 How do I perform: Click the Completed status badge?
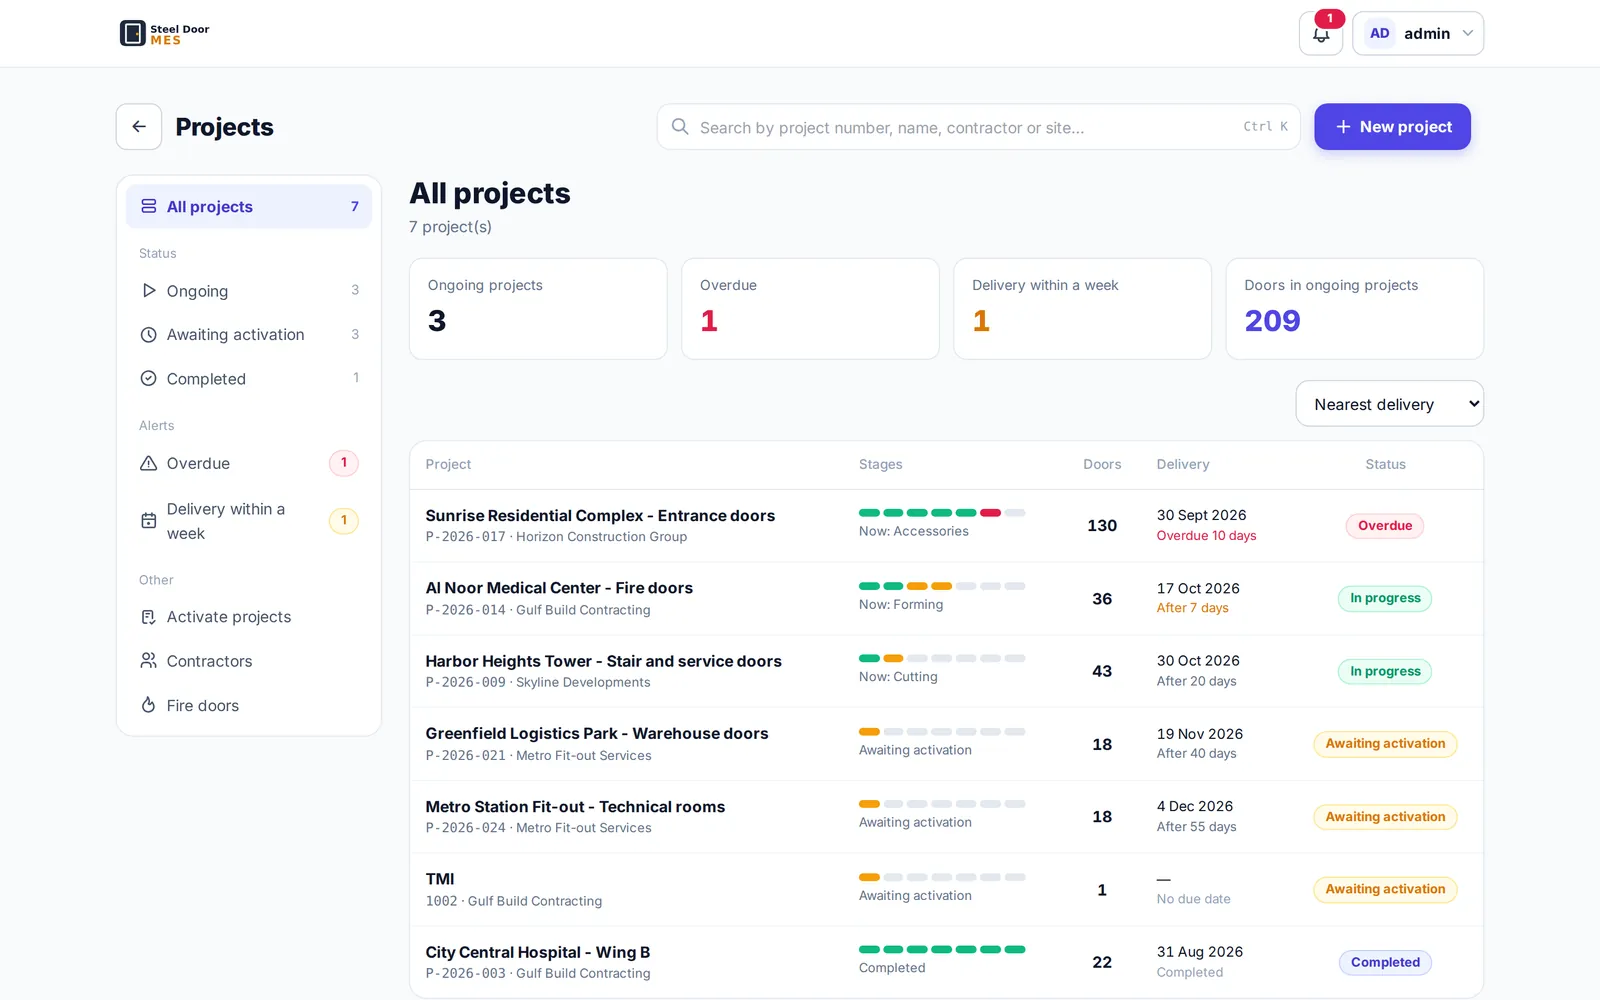pyautogui.click(x=1385, y=963)
